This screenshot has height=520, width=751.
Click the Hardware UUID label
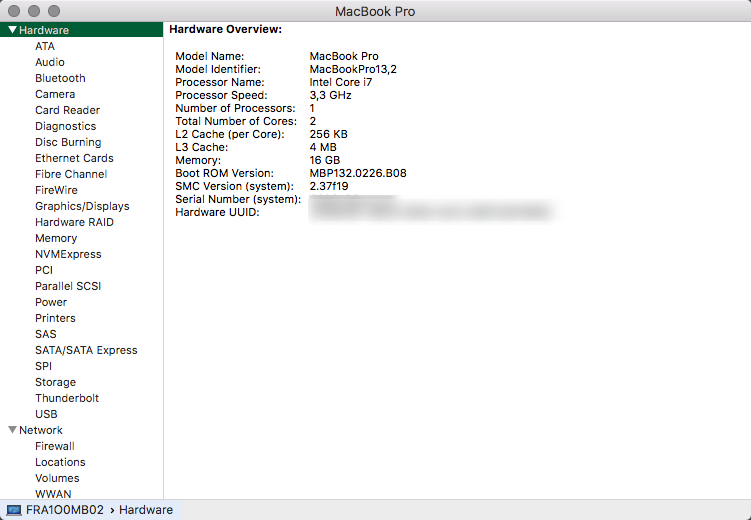(x=217, y=212)
